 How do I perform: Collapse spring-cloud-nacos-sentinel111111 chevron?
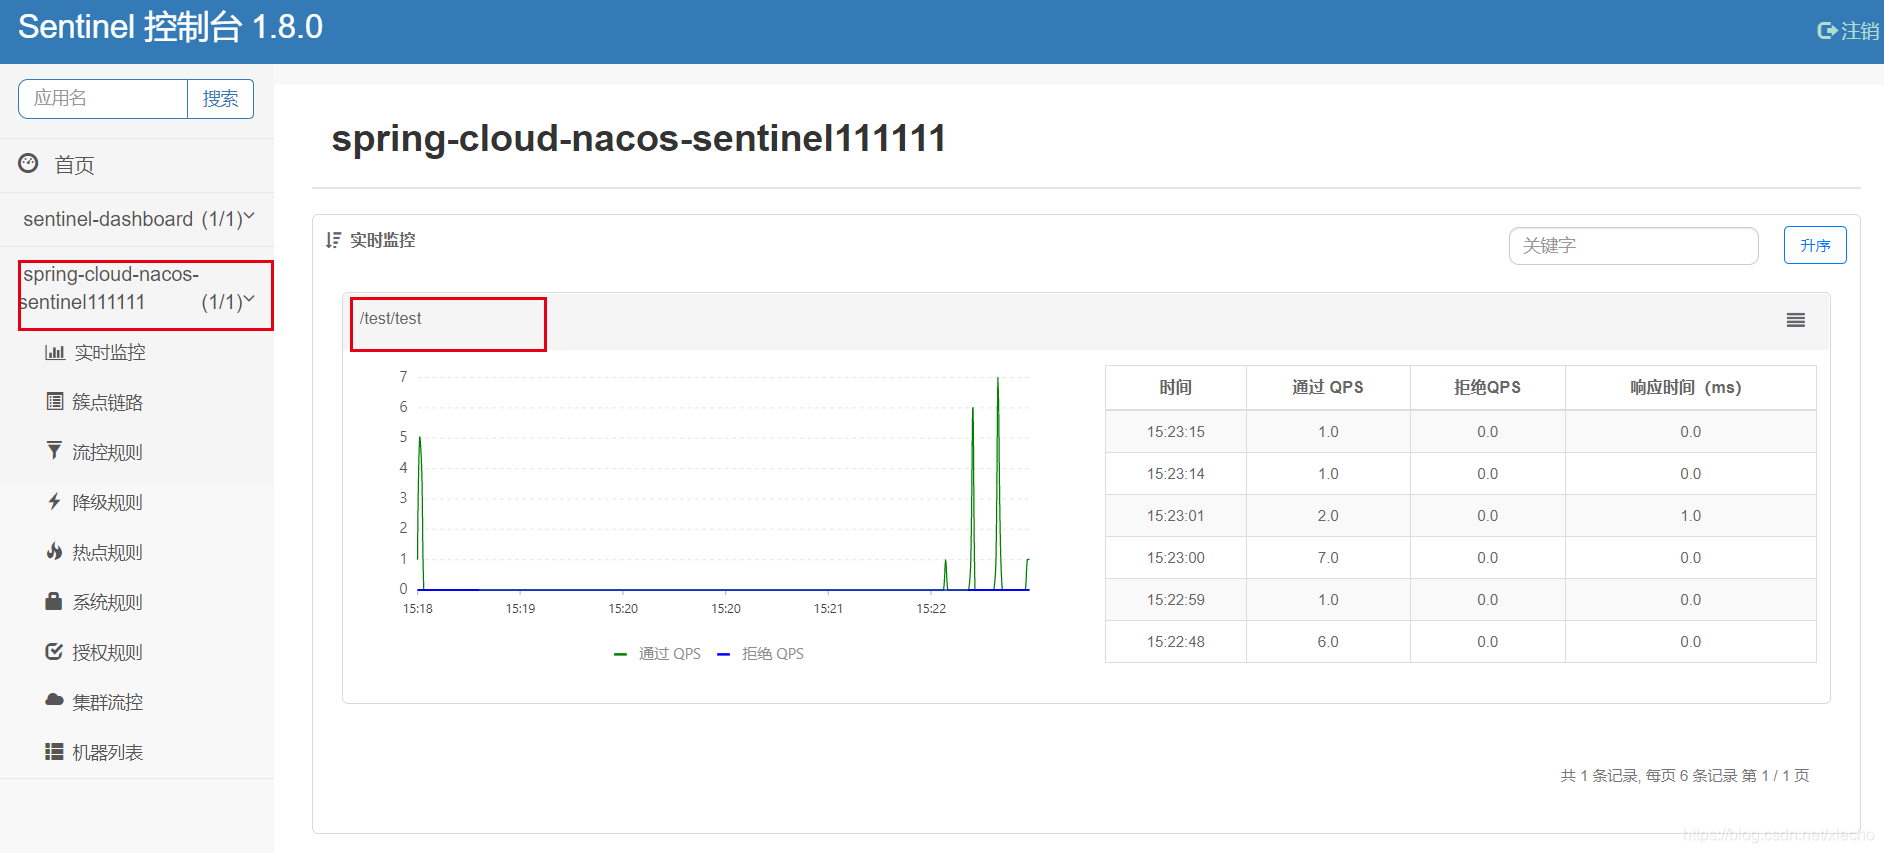click(249, 299)
